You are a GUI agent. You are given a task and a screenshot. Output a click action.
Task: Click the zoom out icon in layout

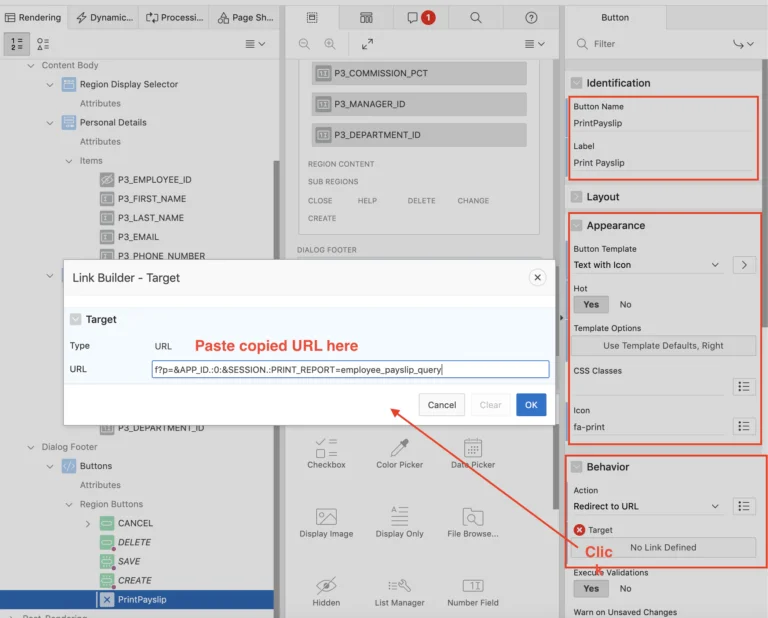(x=304, y=44)
